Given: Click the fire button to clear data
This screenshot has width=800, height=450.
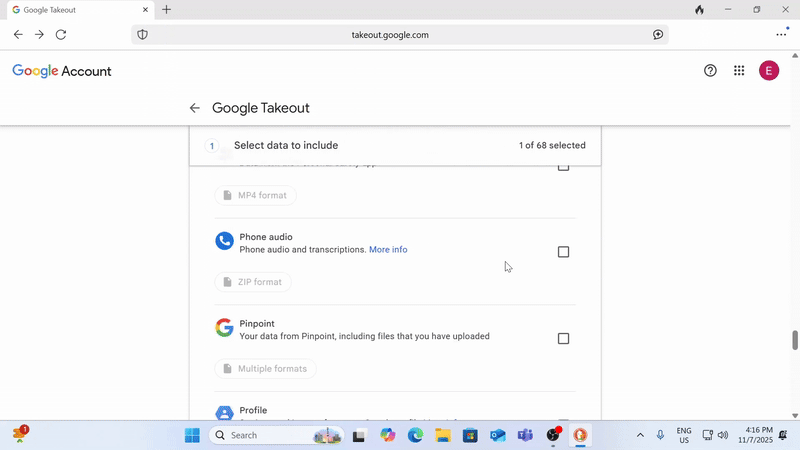Looking at the screenshot, I should coord(699,10).
